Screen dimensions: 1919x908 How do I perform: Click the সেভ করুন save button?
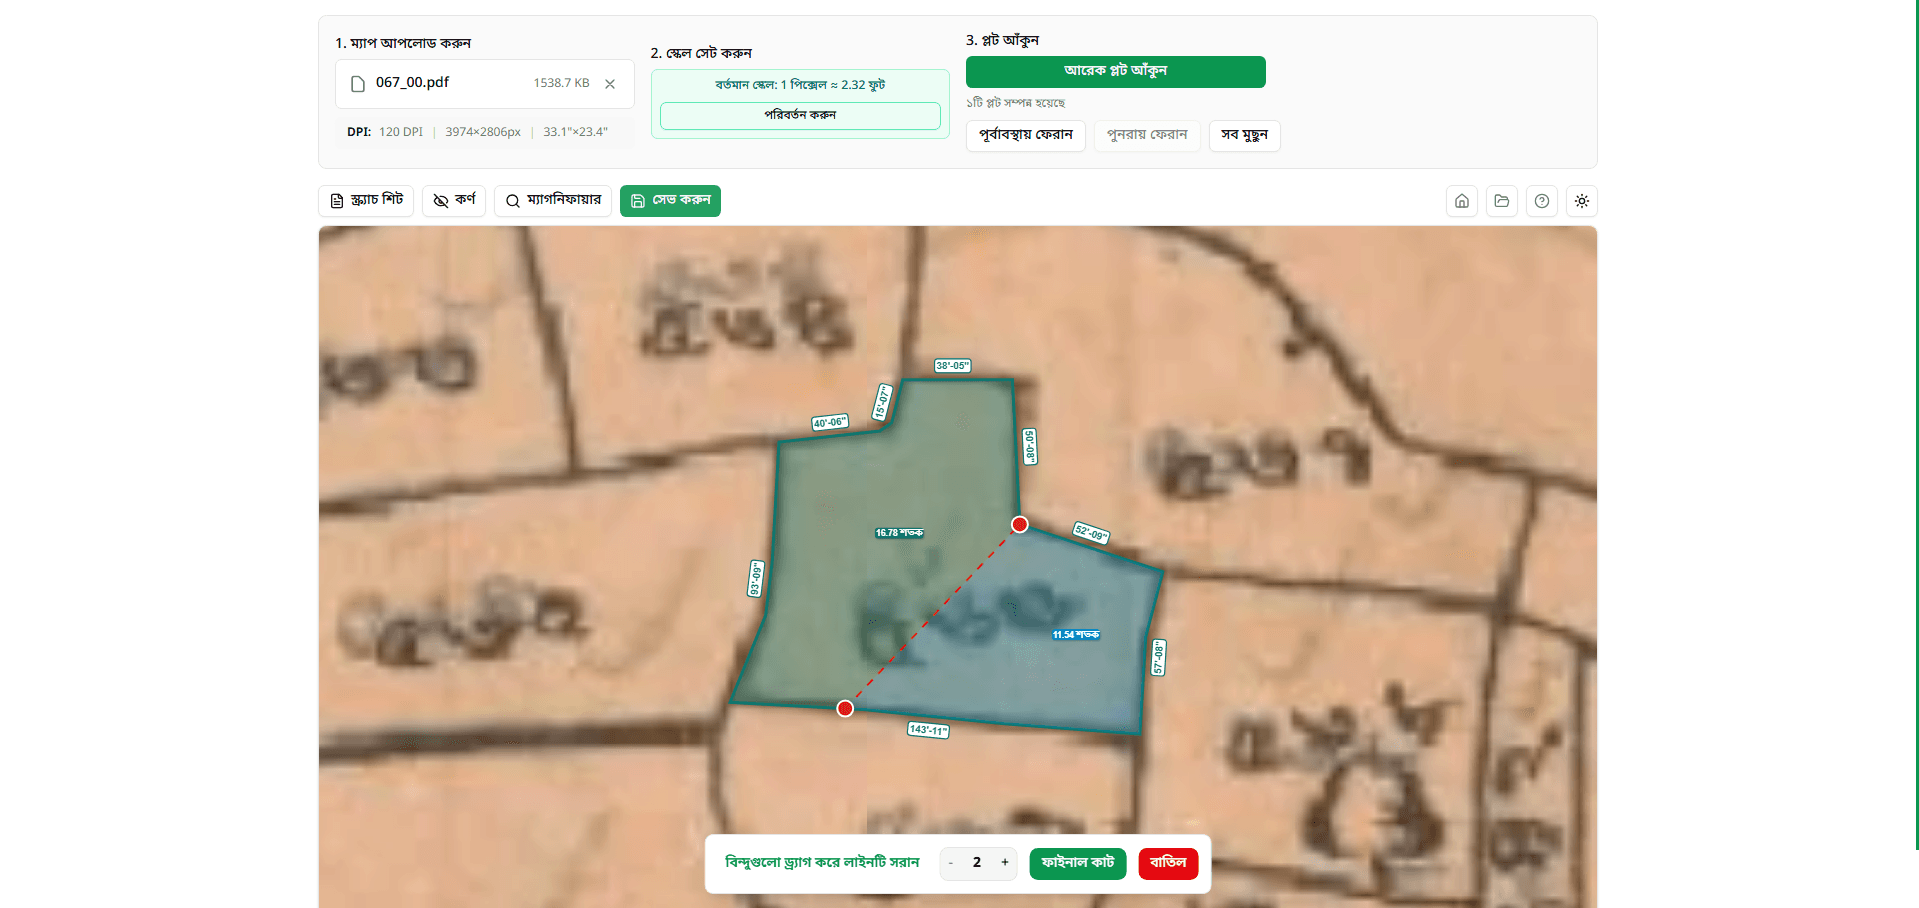point(670,201)
